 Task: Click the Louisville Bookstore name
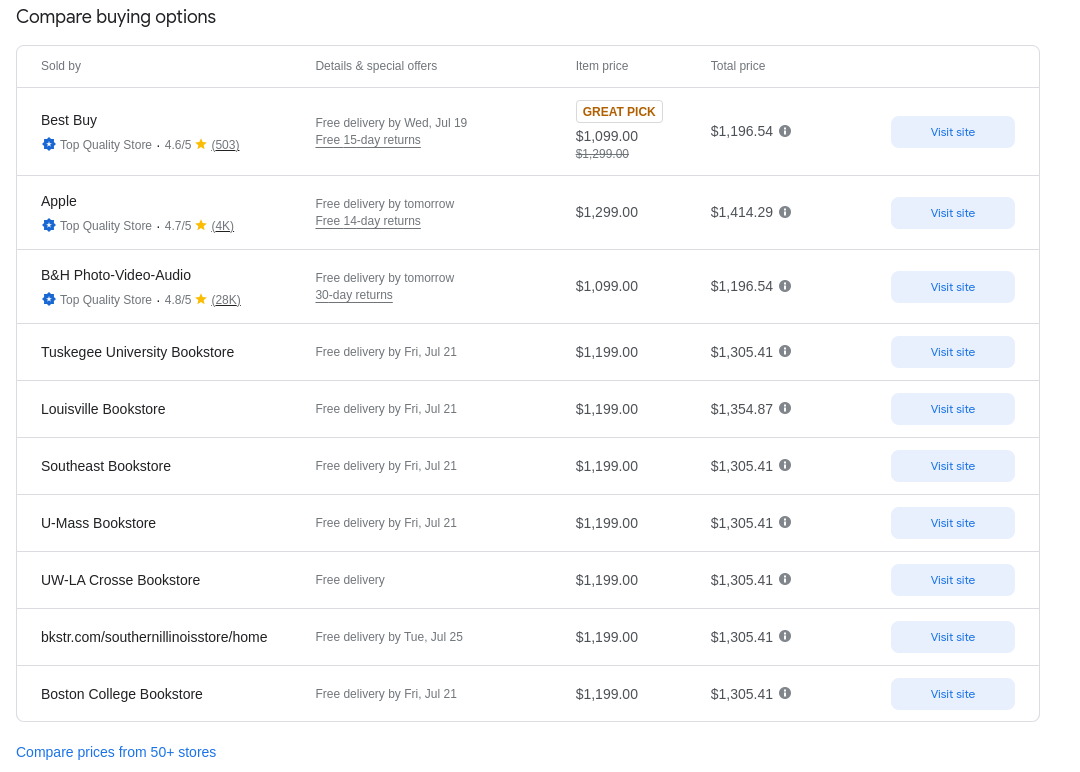103,409
